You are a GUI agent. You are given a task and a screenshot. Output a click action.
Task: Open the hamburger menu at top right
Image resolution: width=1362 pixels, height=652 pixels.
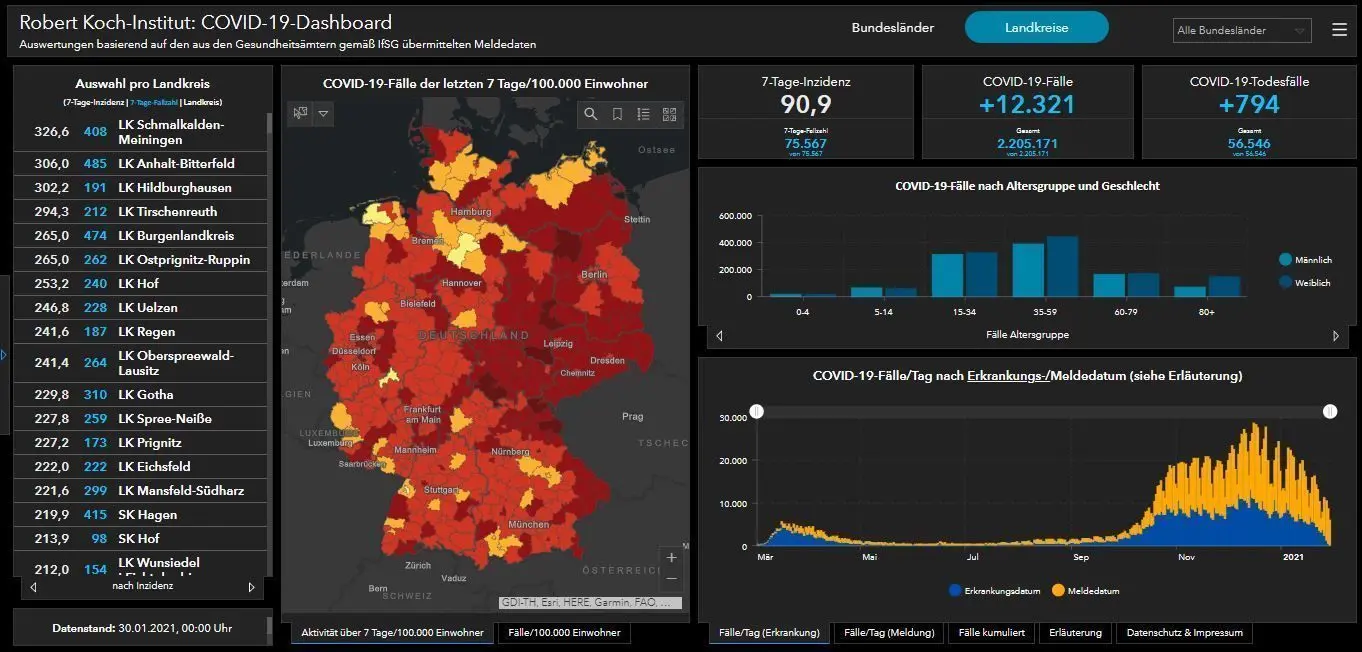click(x=1340, y=30)
